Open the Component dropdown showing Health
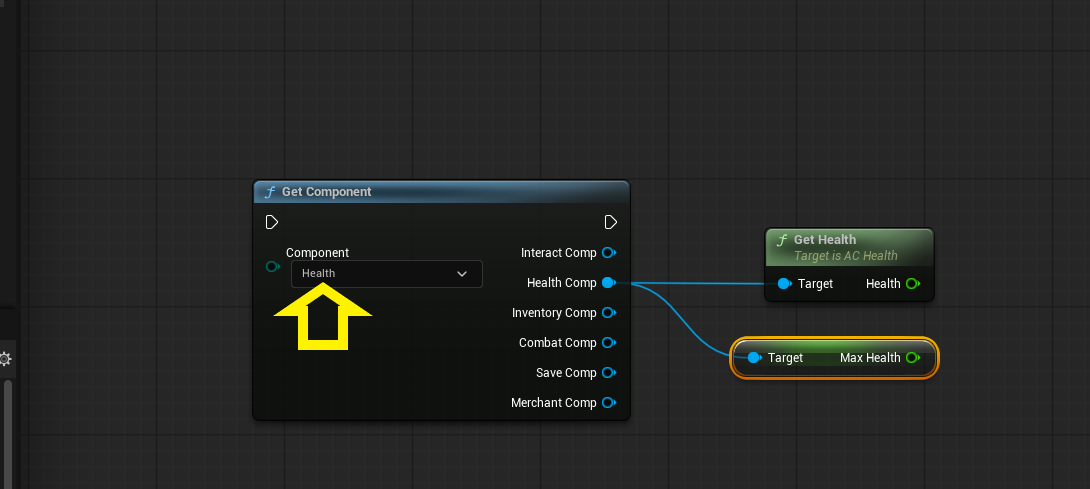Screen dimensions: 1090x489 [x=387, y=273]
